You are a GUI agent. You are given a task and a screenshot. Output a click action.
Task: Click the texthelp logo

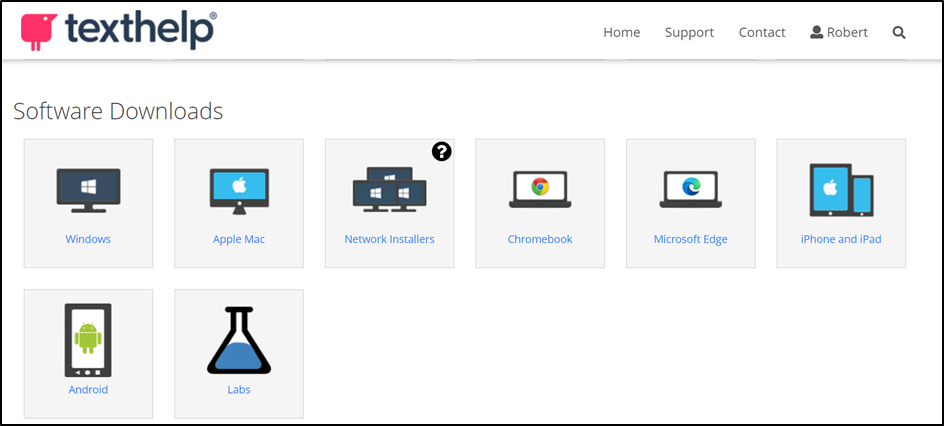[x=119, y=30]
